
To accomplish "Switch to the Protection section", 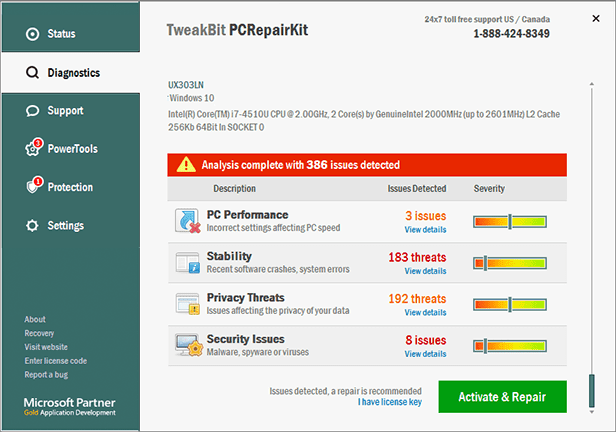I will tap(71, 187).
